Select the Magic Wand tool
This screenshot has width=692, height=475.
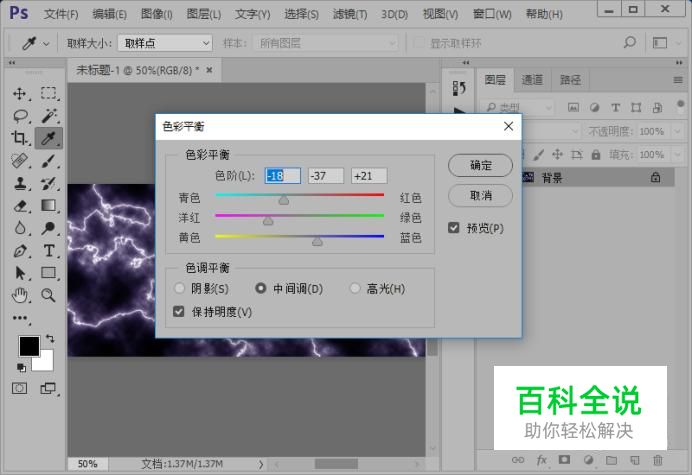tap(49, 116)
